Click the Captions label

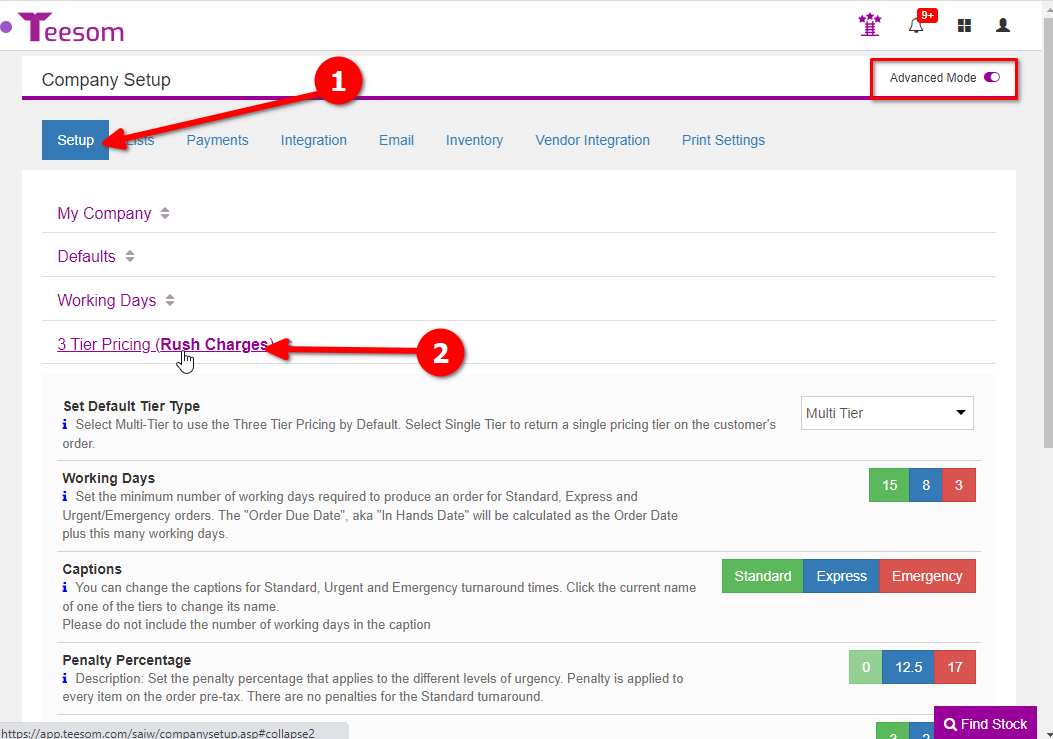[x=92, y=569]
